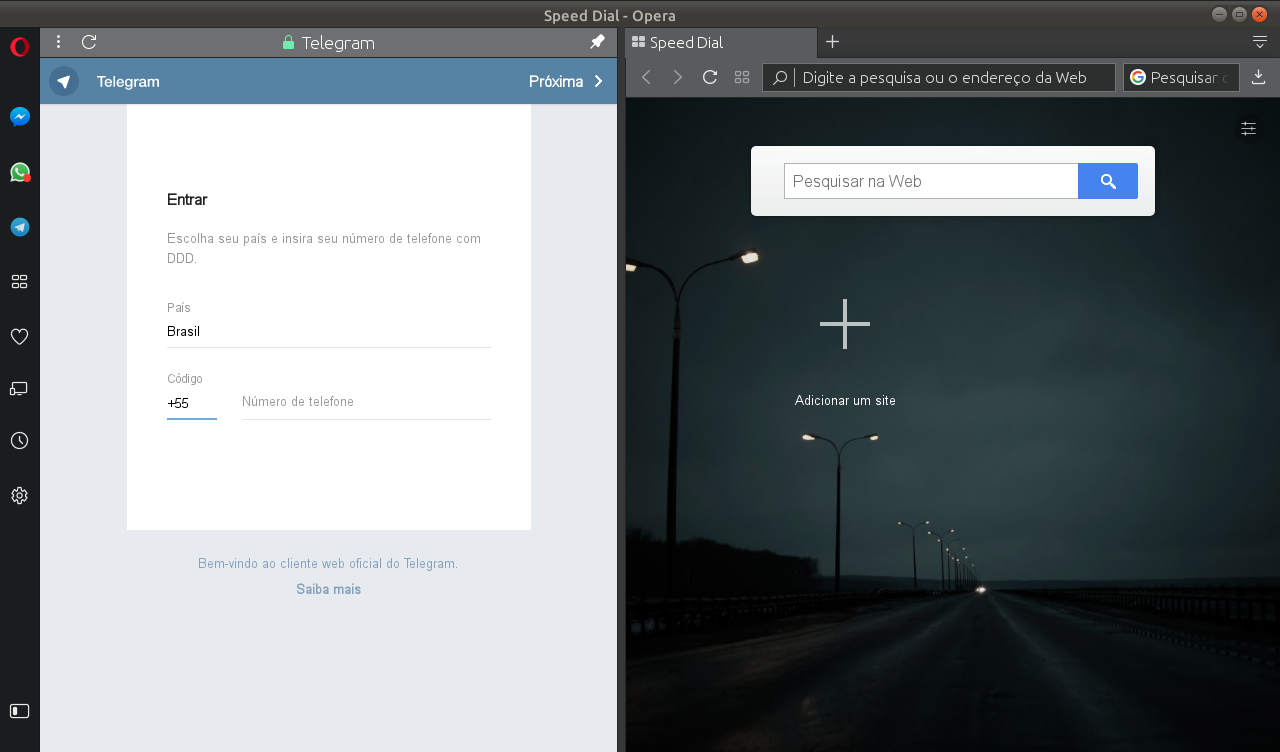Open Settings gear in sidebar
The image size is (1280, 752).
coord(19,495)
